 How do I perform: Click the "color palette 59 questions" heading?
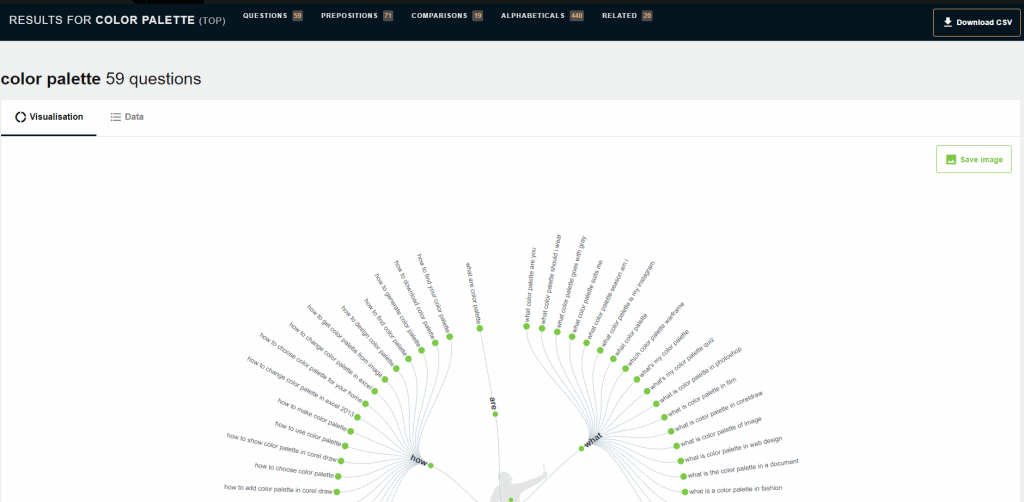tap(101, 79)
